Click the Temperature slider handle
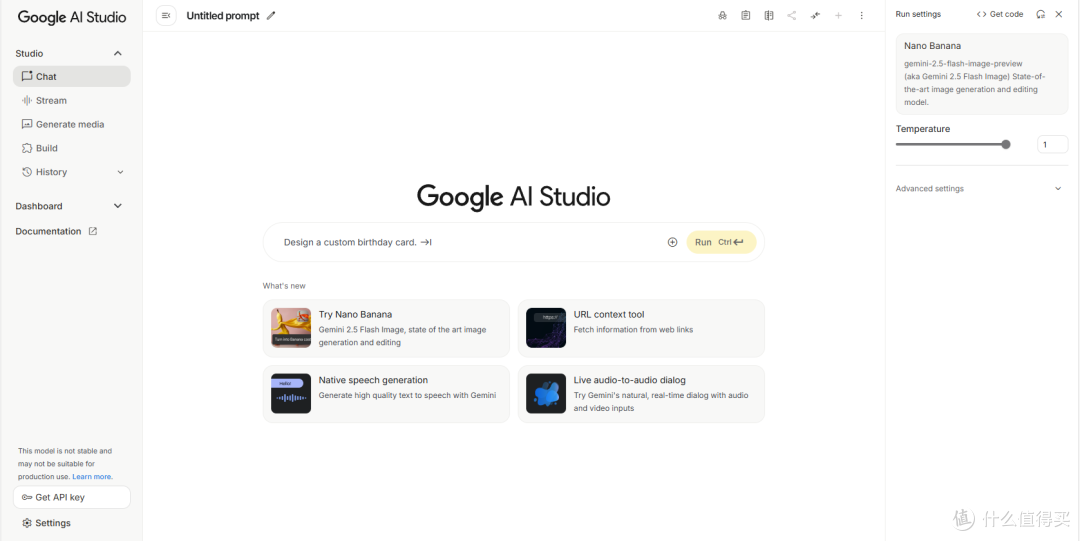 click(1006, 144)
